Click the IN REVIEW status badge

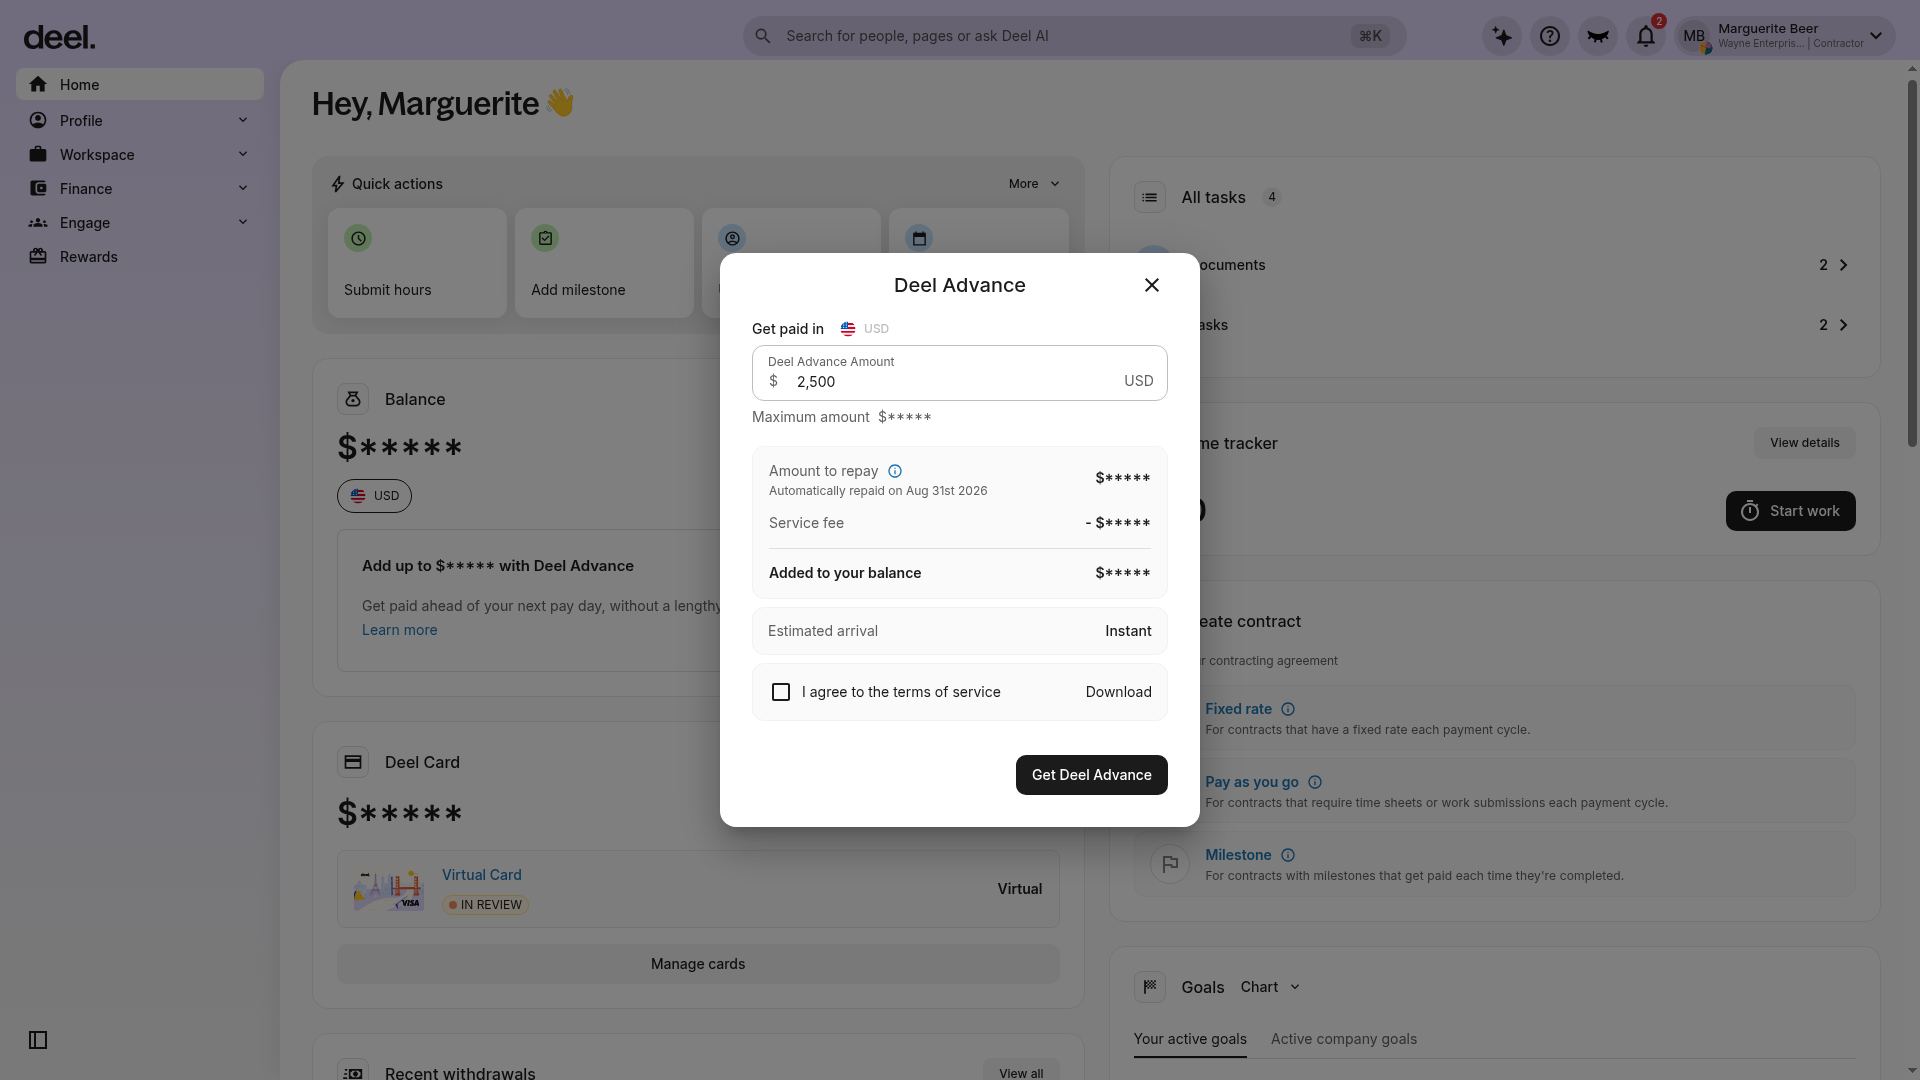pyautogui.click(x=486, y=905)
